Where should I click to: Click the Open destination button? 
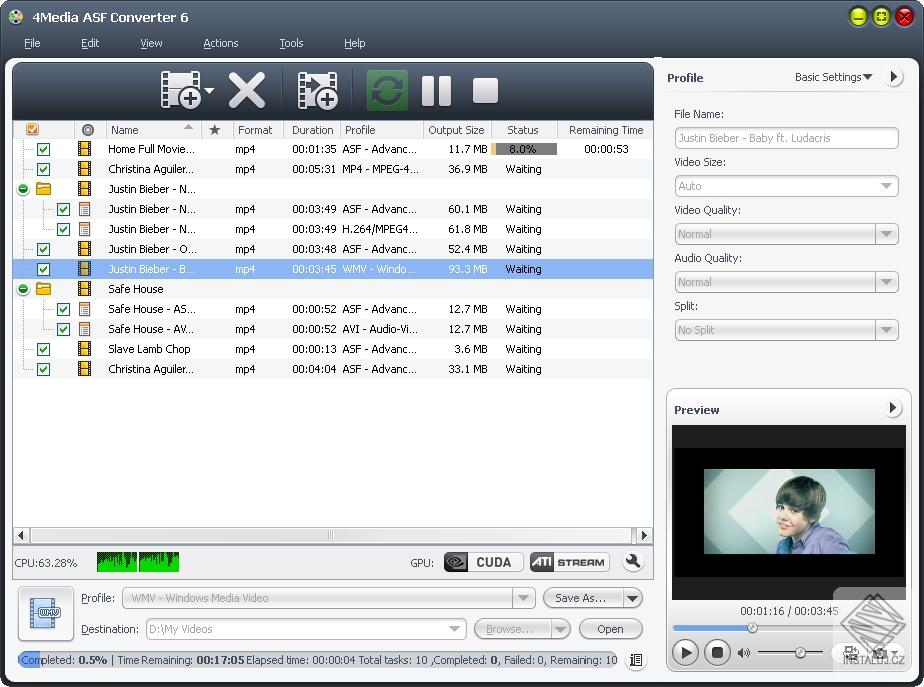[x=610, y=629]
